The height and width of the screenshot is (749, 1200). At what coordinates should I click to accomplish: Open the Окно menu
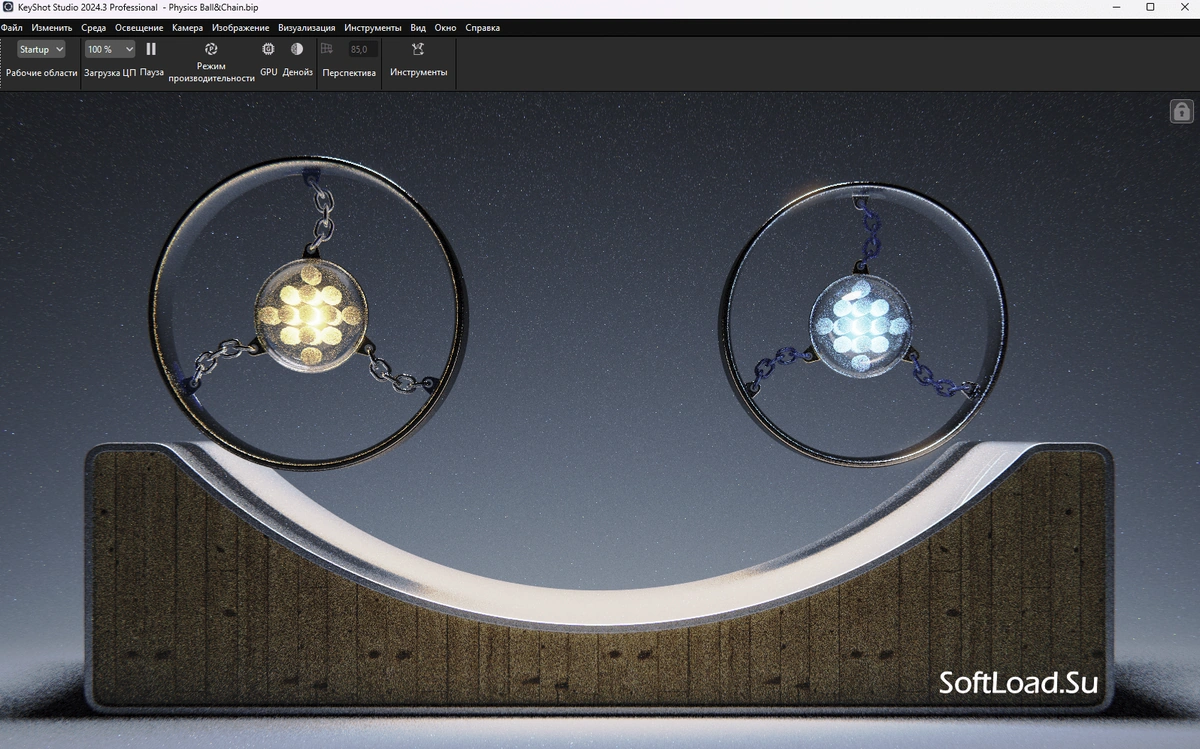click(x=445, y=28)
